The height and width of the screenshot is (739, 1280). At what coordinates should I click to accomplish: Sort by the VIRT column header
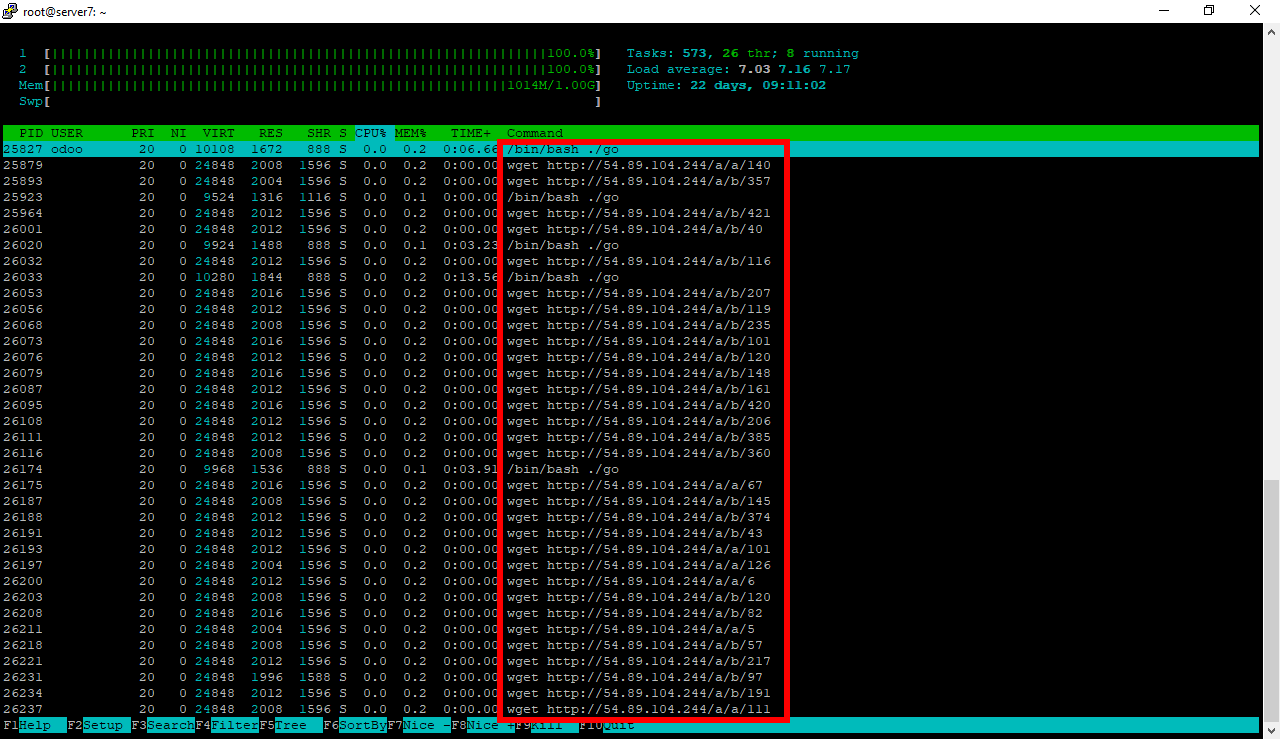click(219, 133)
